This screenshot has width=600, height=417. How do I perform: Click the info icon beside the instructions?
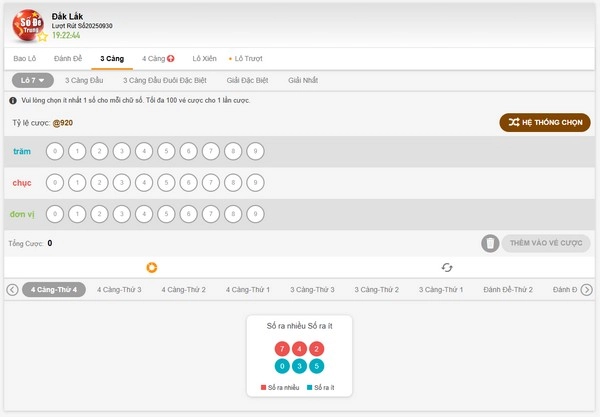click(12, 101)
